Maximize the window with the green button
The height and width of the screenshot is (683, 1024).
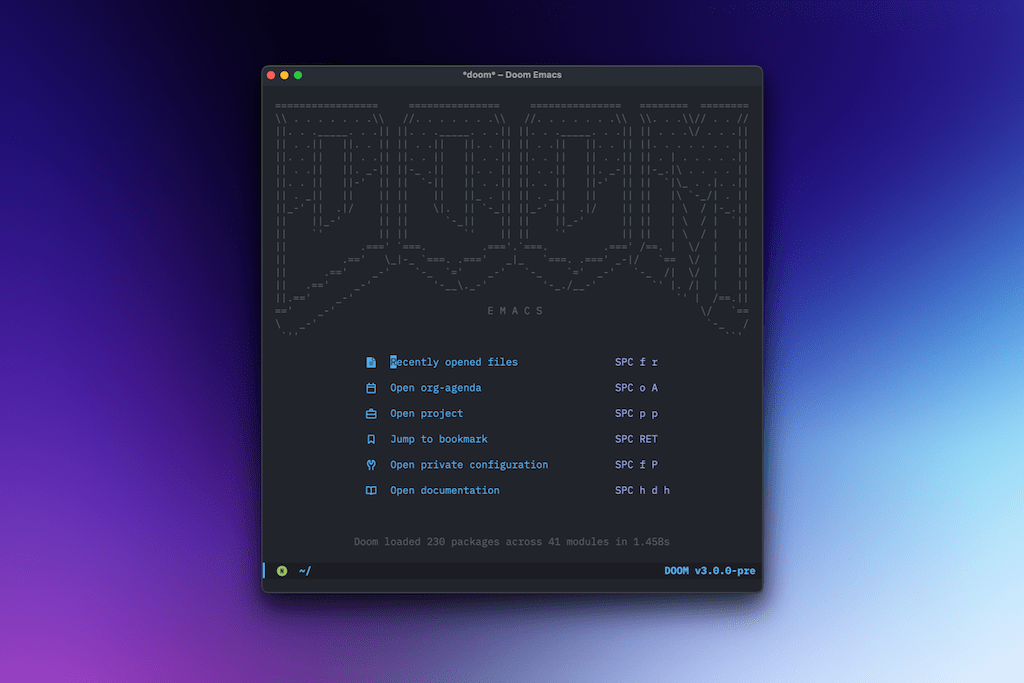tap(298, 75)
